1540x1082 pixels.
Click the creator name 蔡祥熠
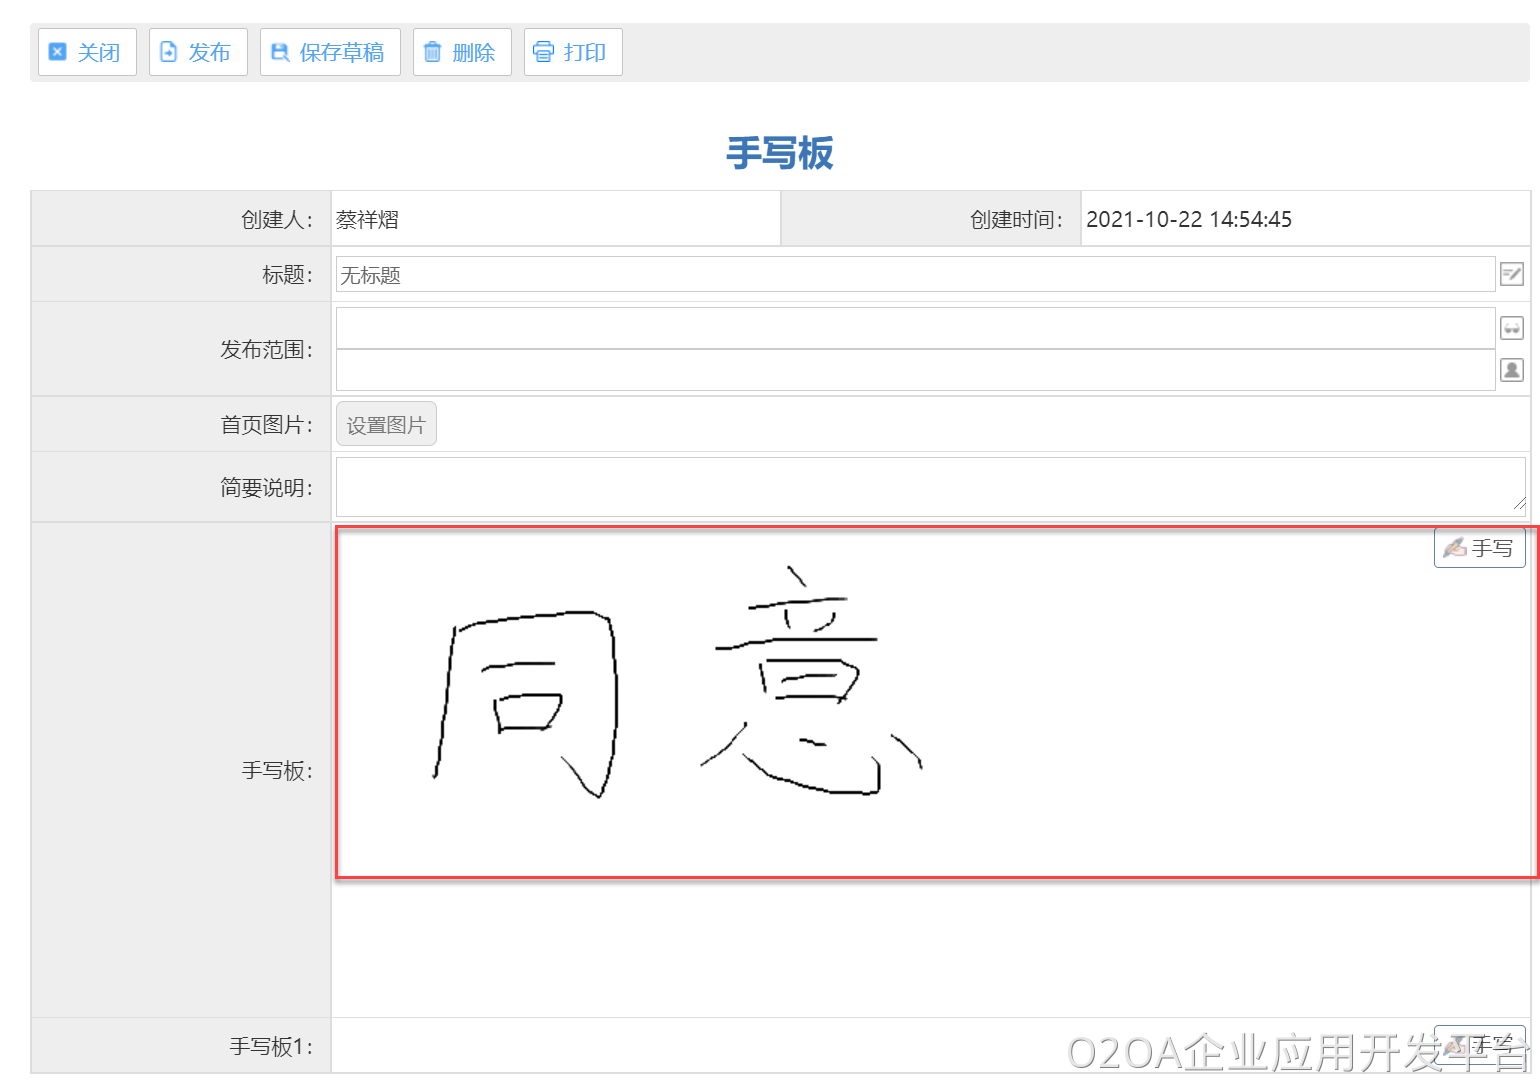pyautogui.click(x=368, y=220)
